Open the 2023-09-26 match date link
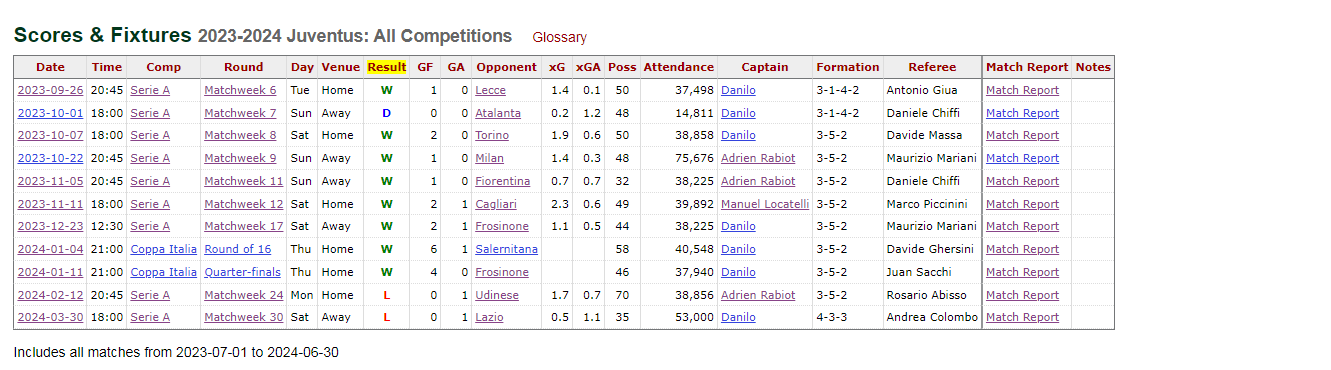Image resolution: width=1331 pixels, height=370 pixels. [x=50, y=90]
